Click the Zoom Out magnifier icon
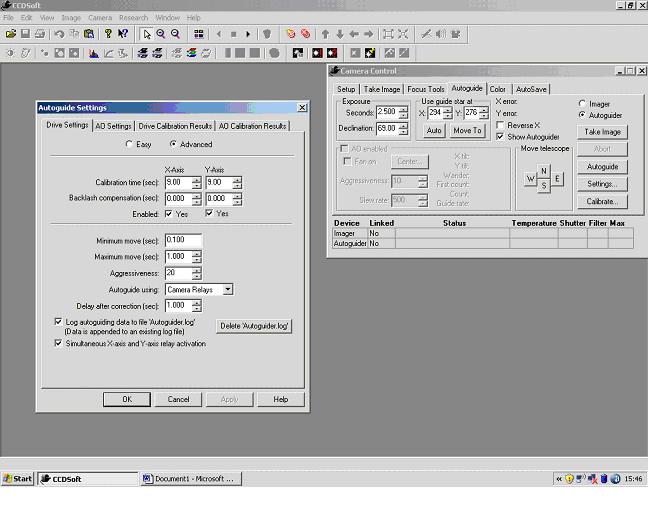Image resolution: width=648 pixels, height=512 pixels. click(176, 34)
